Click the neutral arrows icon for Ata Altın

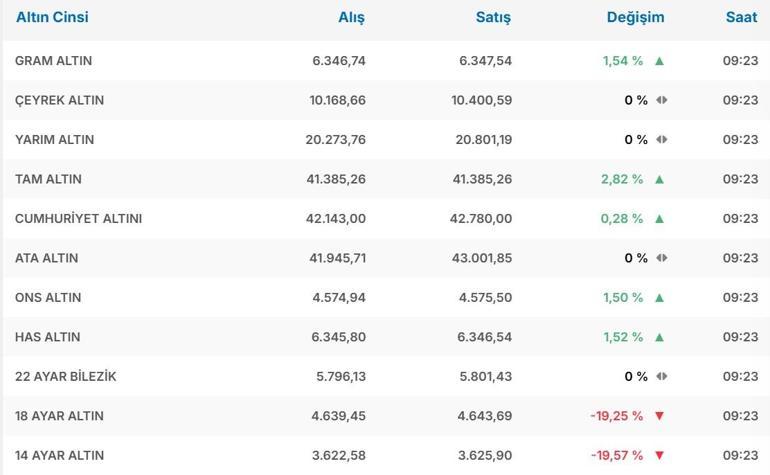pyautogui.click(x=661, y=258)
